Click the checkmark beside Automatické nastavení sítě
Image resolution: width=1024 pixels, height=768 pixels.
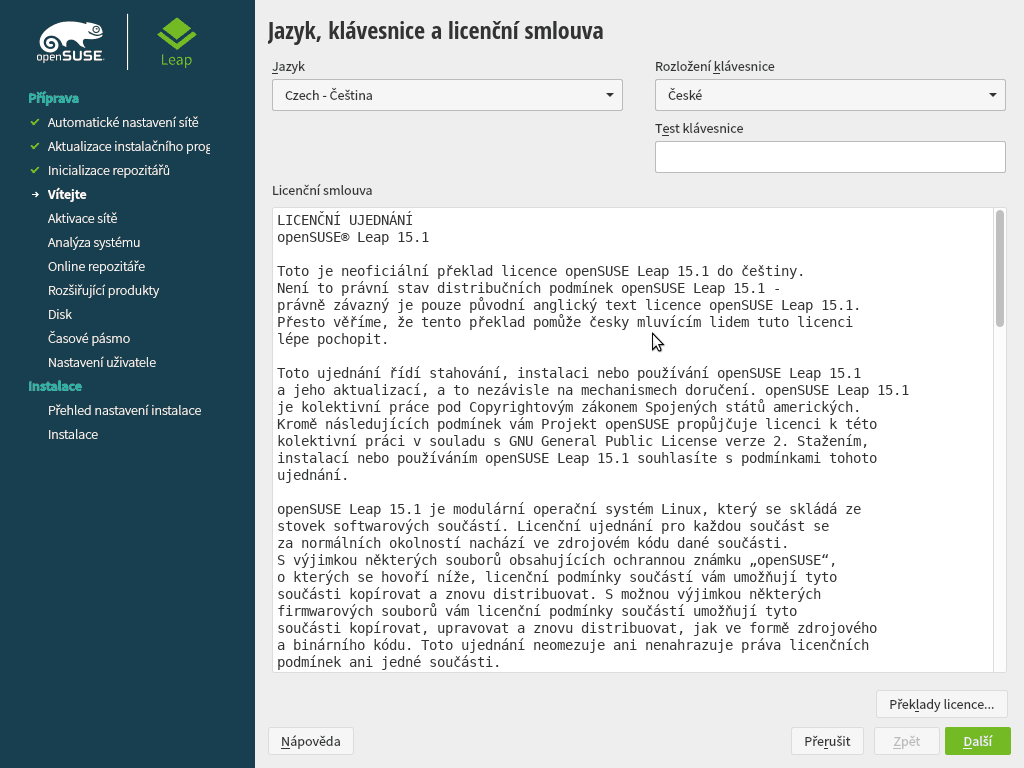36,122
